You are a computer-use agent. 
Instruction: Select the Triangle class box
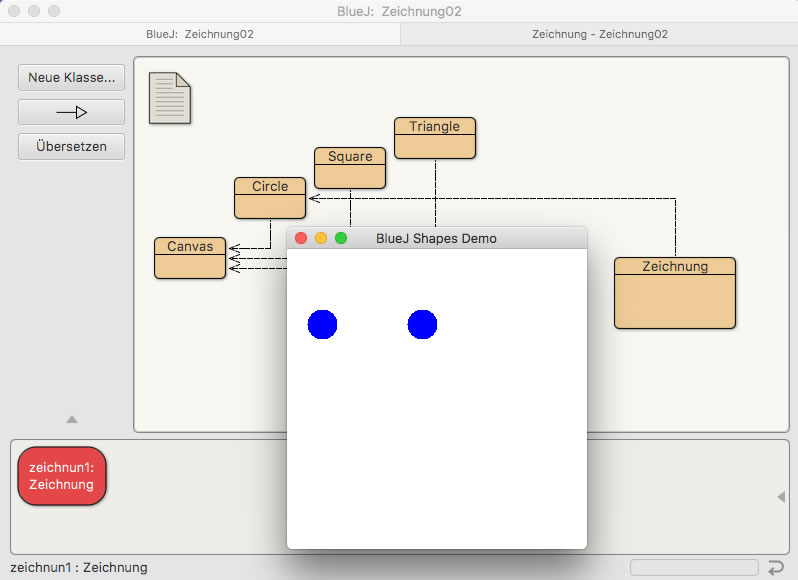pos(434,138)
